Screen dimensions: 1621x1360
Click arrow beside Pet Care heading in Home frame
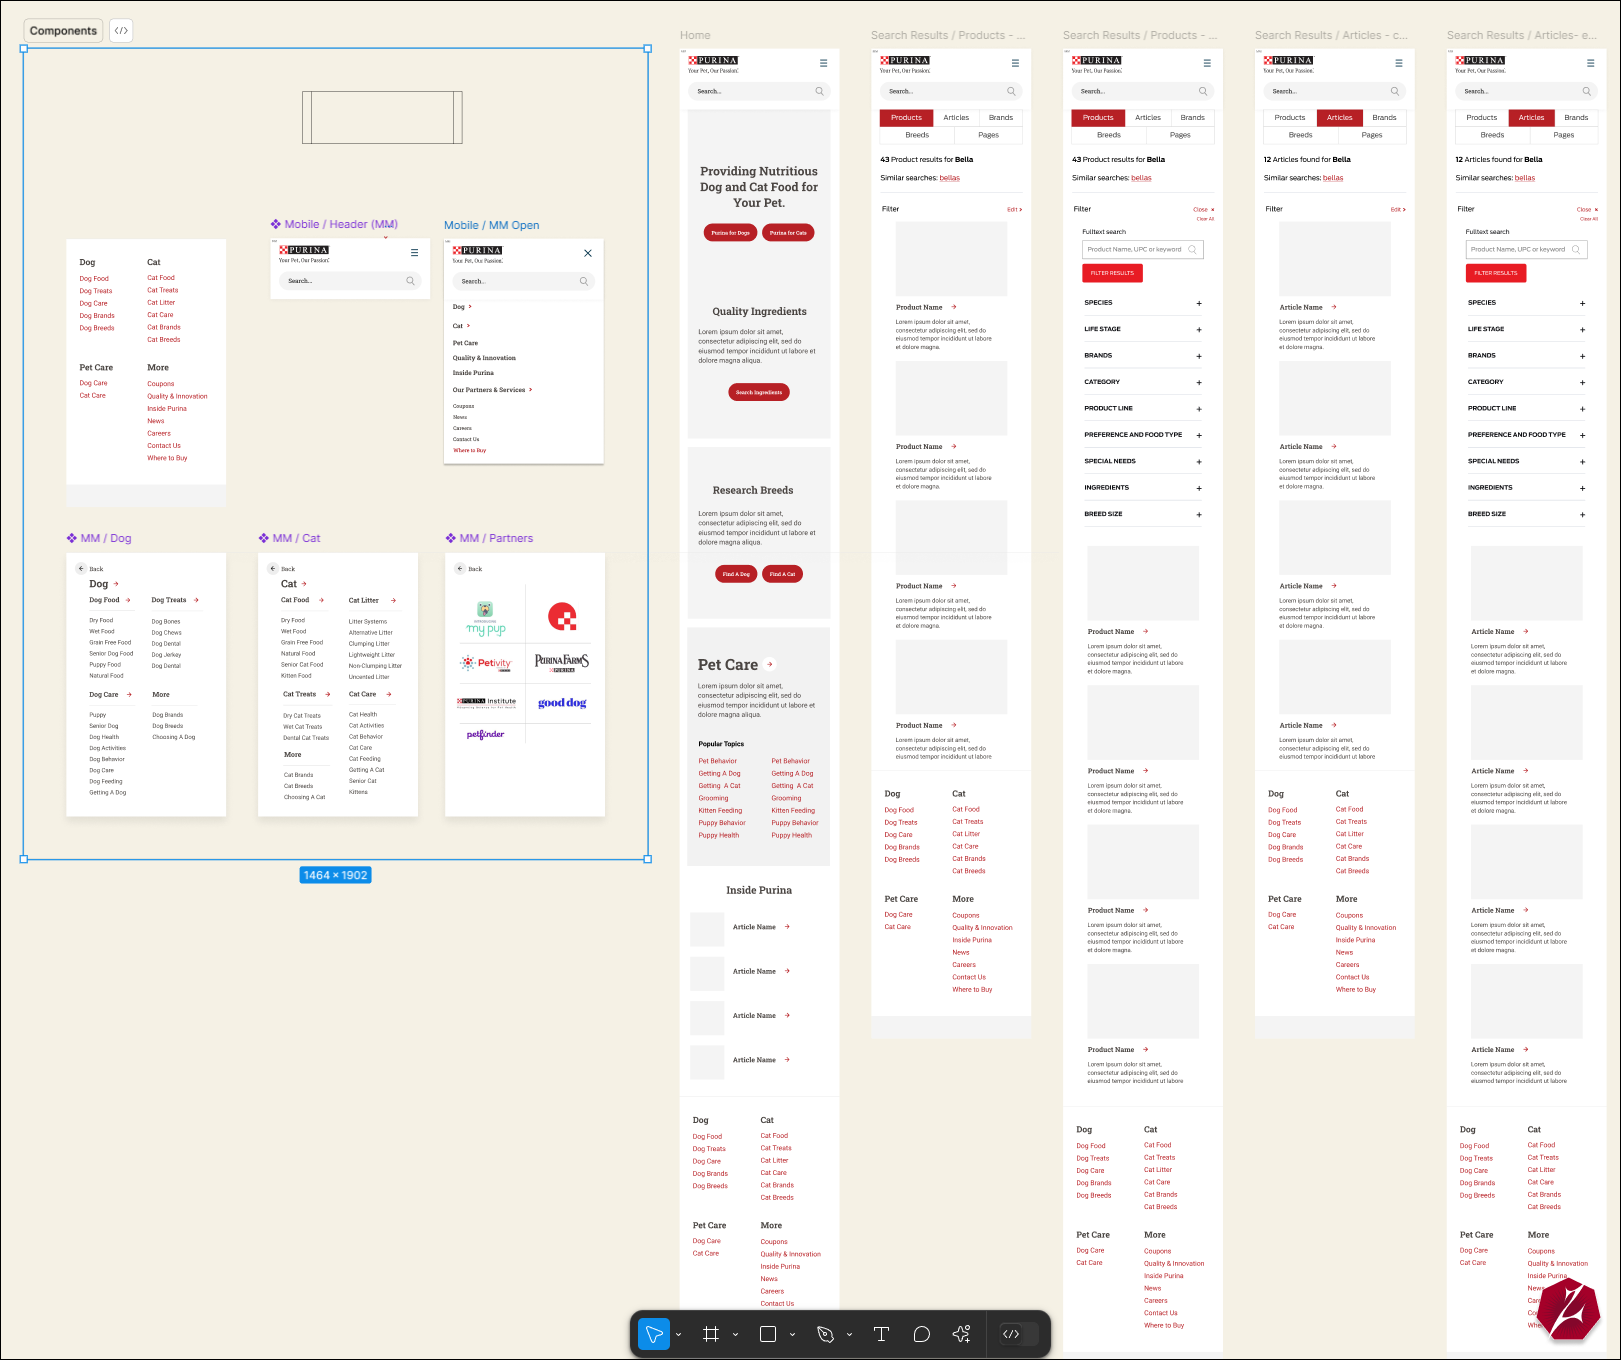click(x=770, y=665)
